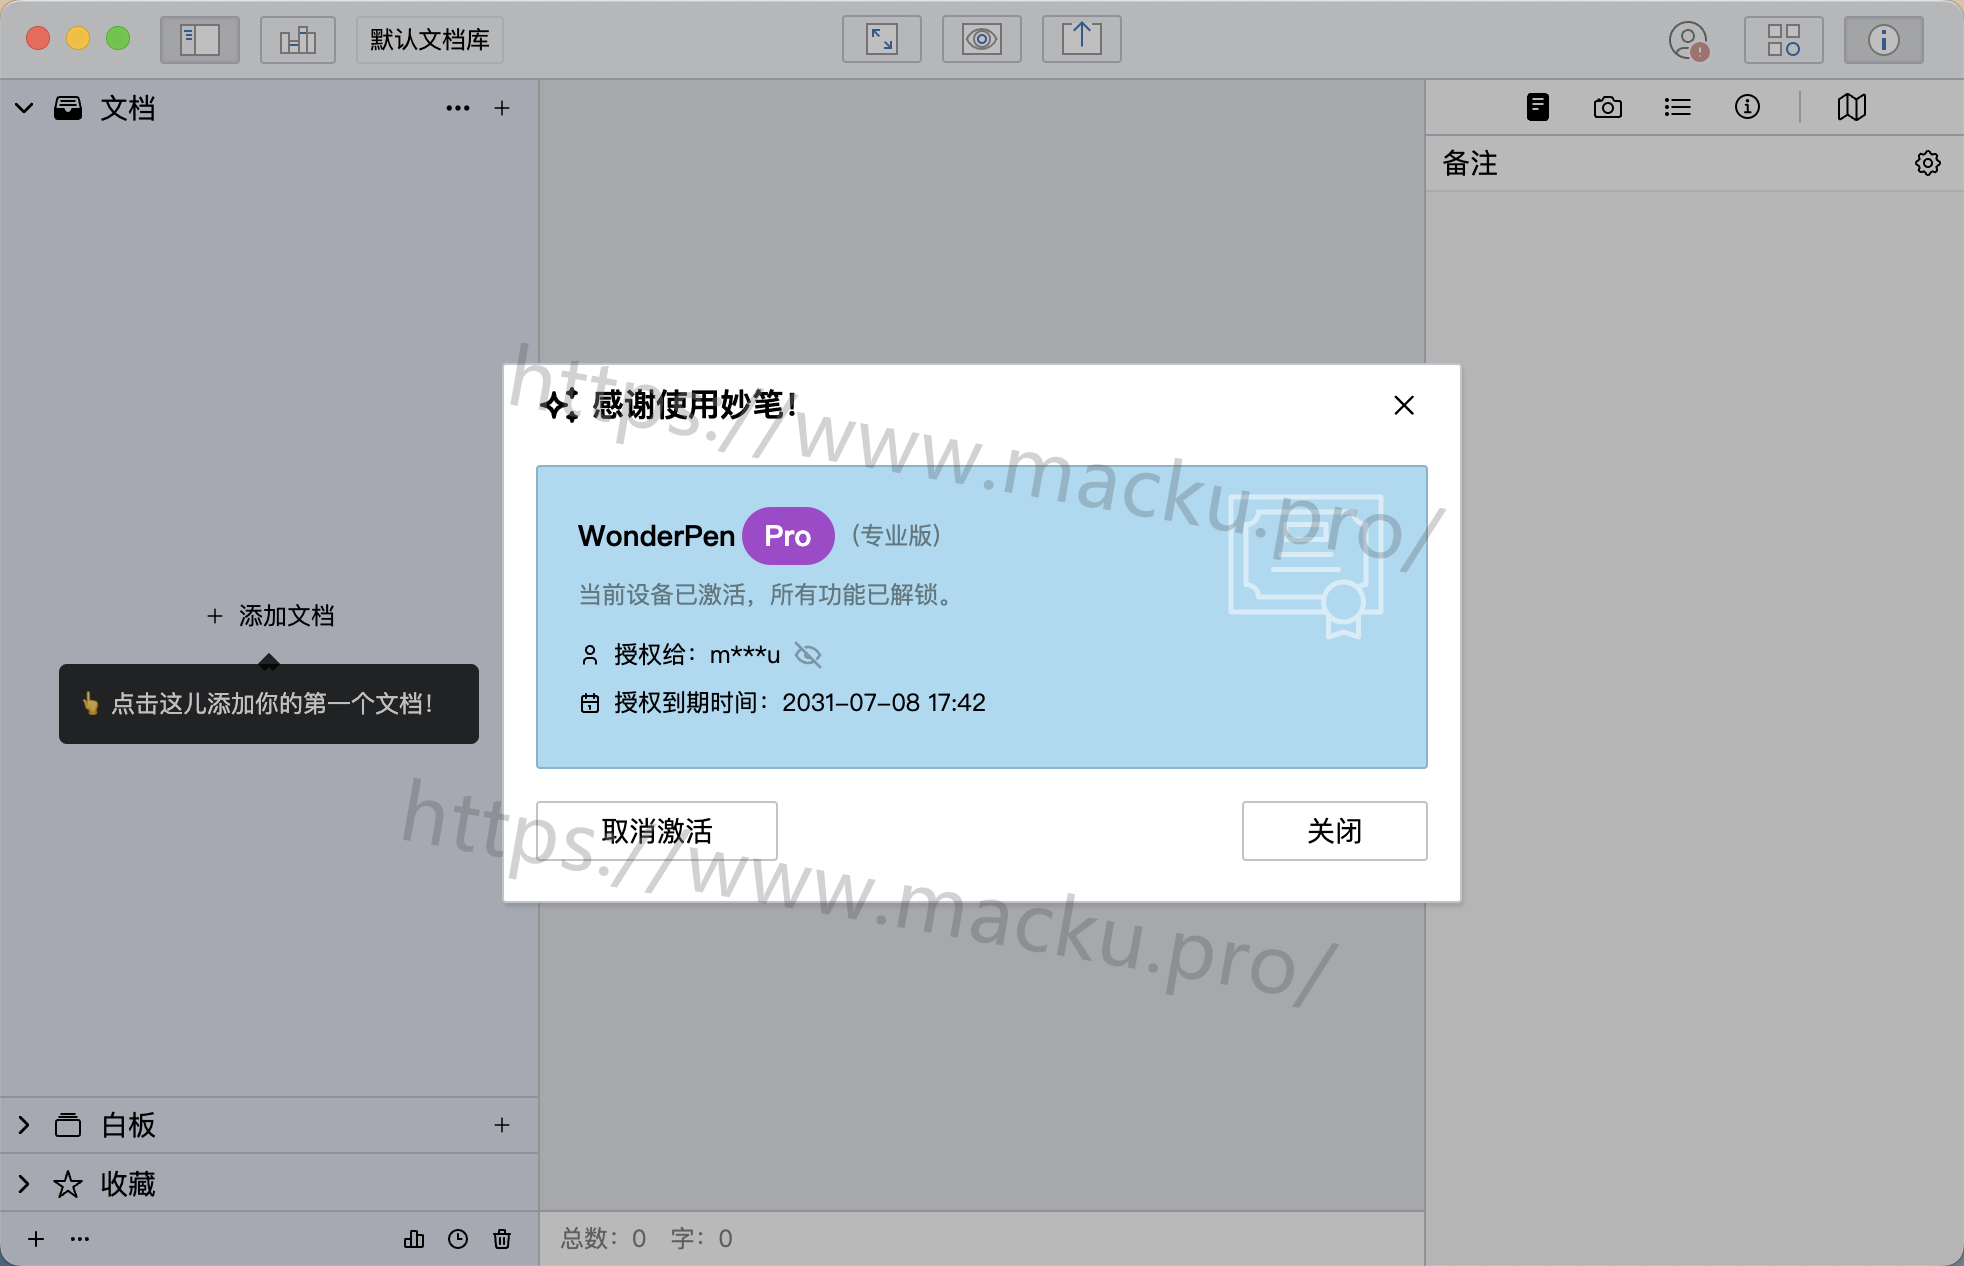Click the 总数: 0 status text
Image resolution: width=1964 pixels, height=1266 pixels.
click(x=604, y=1239)
